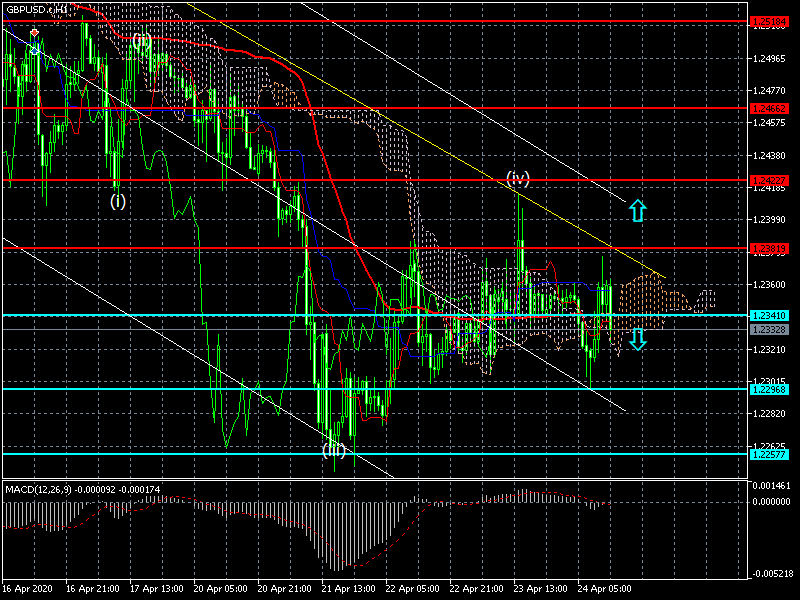Click the 1.22820 price scale value
Viewport: 800px width, 600px height.
[769, 414]
